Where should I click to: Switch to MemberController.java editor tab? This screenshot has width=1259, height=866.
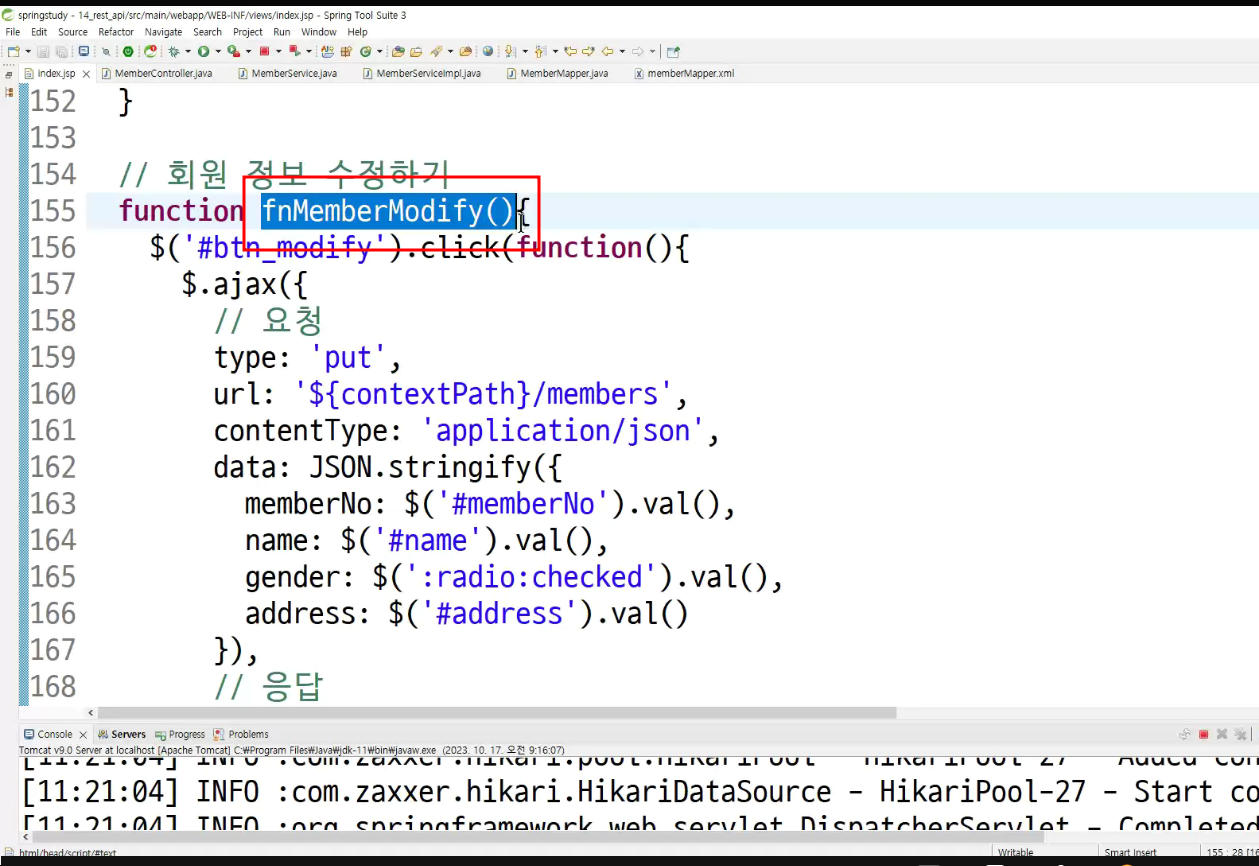click(x=157, y=73)
